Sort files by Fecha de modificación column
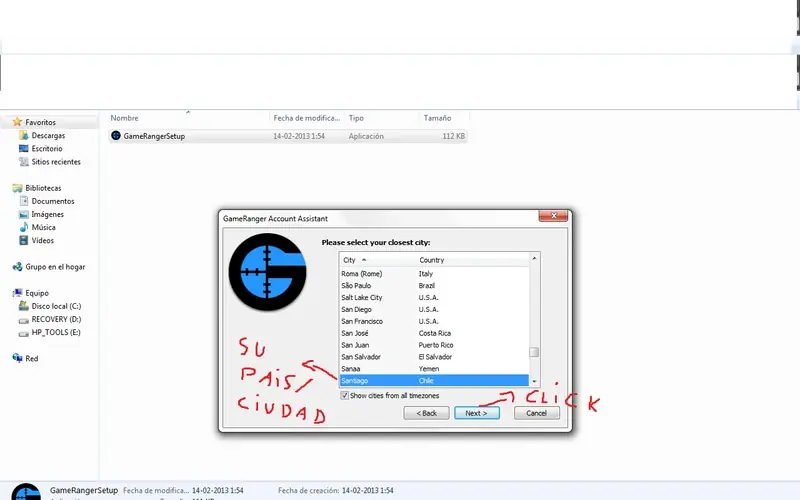Screen dimensions: 800x500 (x=307, y=118)
